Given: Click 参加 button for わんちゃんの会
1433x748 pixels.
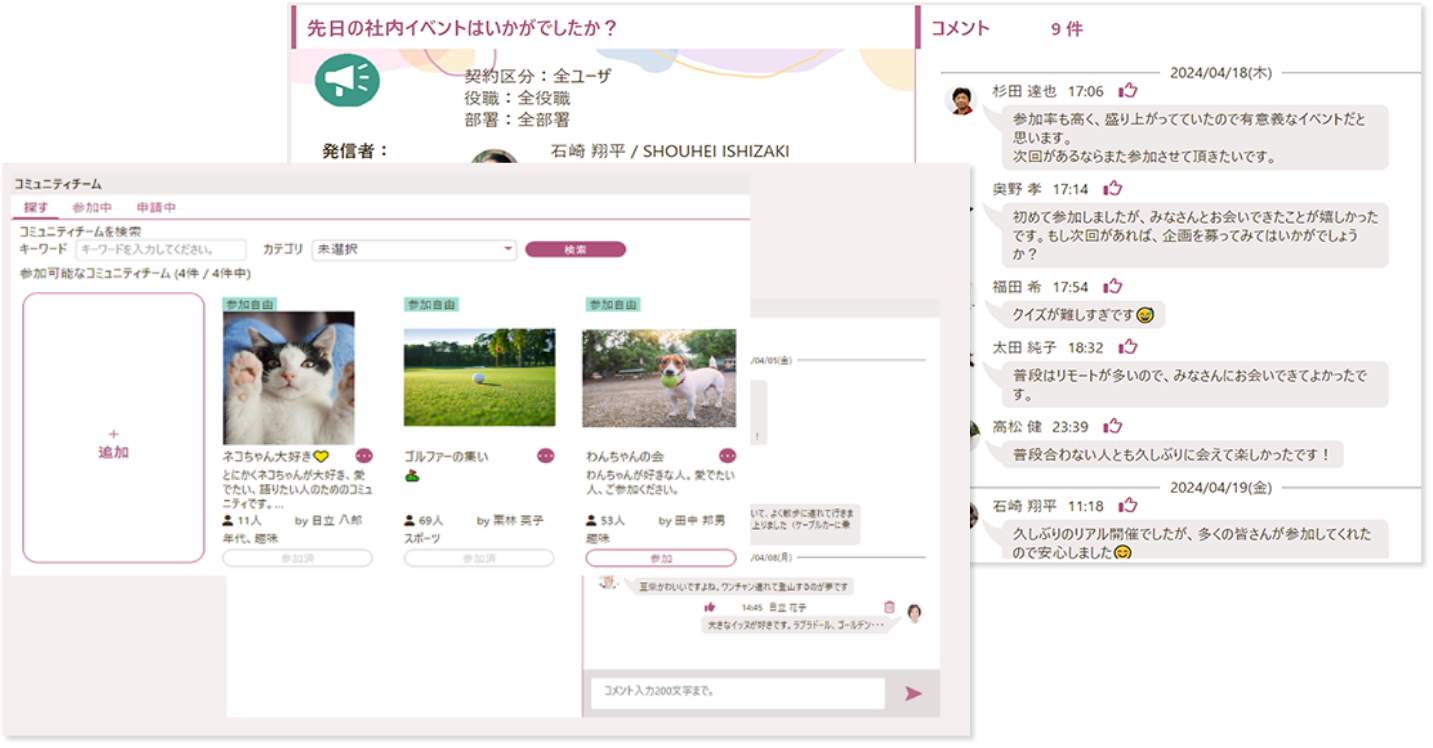Looking at the screenshot, I should point(660,558).
